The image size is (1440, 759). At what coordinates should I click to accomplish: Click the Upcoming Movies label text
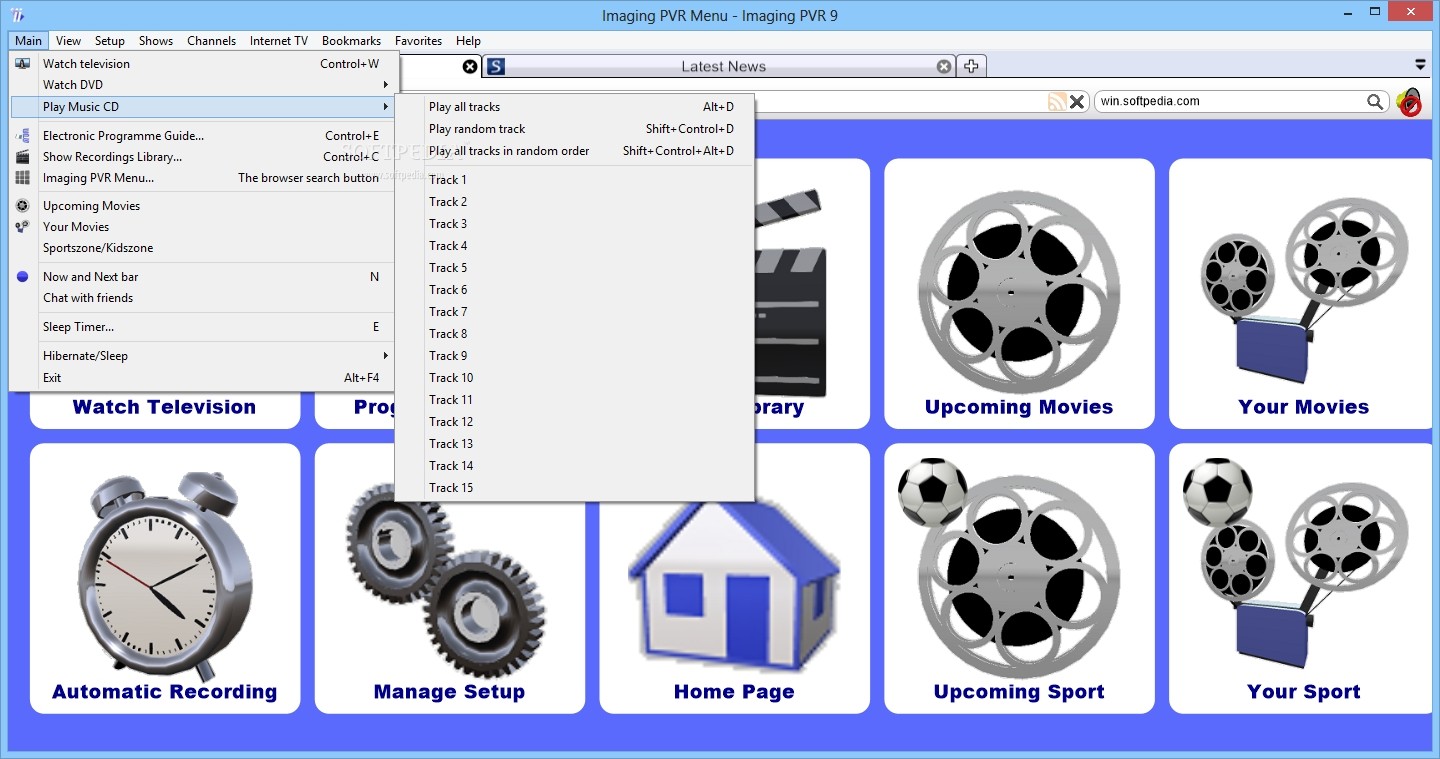[x=1019, y=407]
